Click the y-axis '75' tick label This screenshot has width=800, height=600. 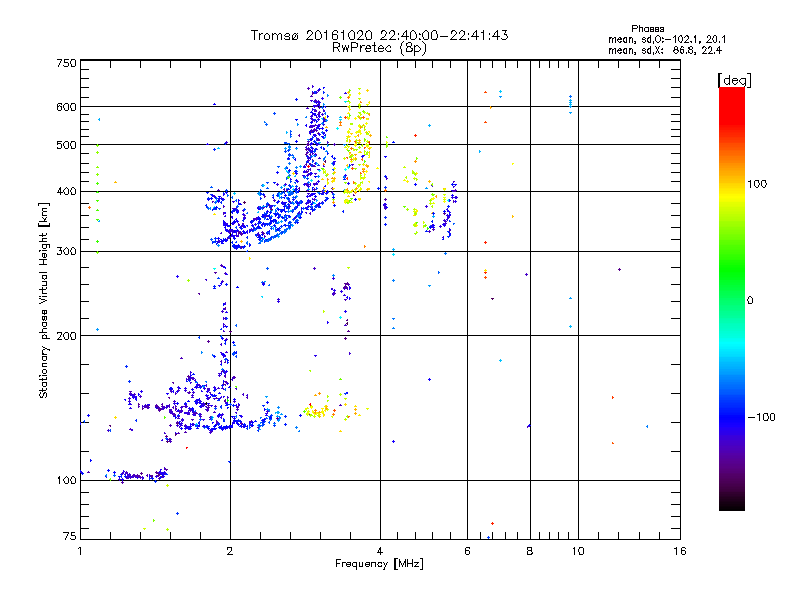tap(70, 536)
